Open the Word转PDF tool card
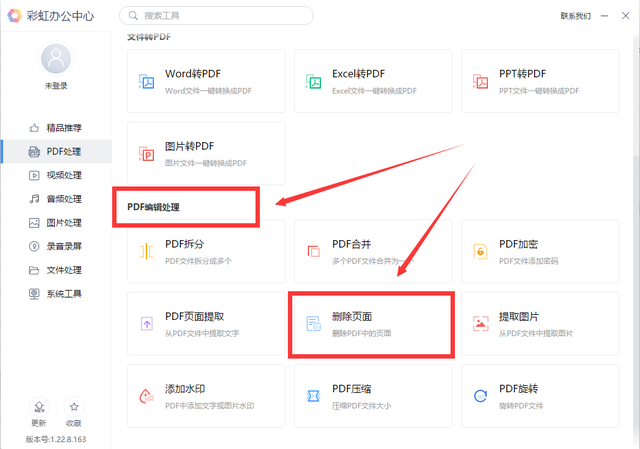The width and height of the screenshot is (640, 449). pyautogui.click(x=206, y=81)
